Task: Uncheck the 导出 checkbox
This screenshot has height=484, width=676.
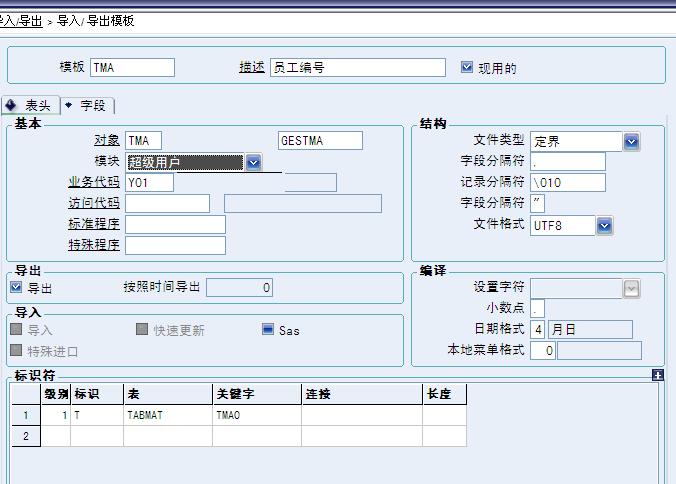Action: point(16,288)
